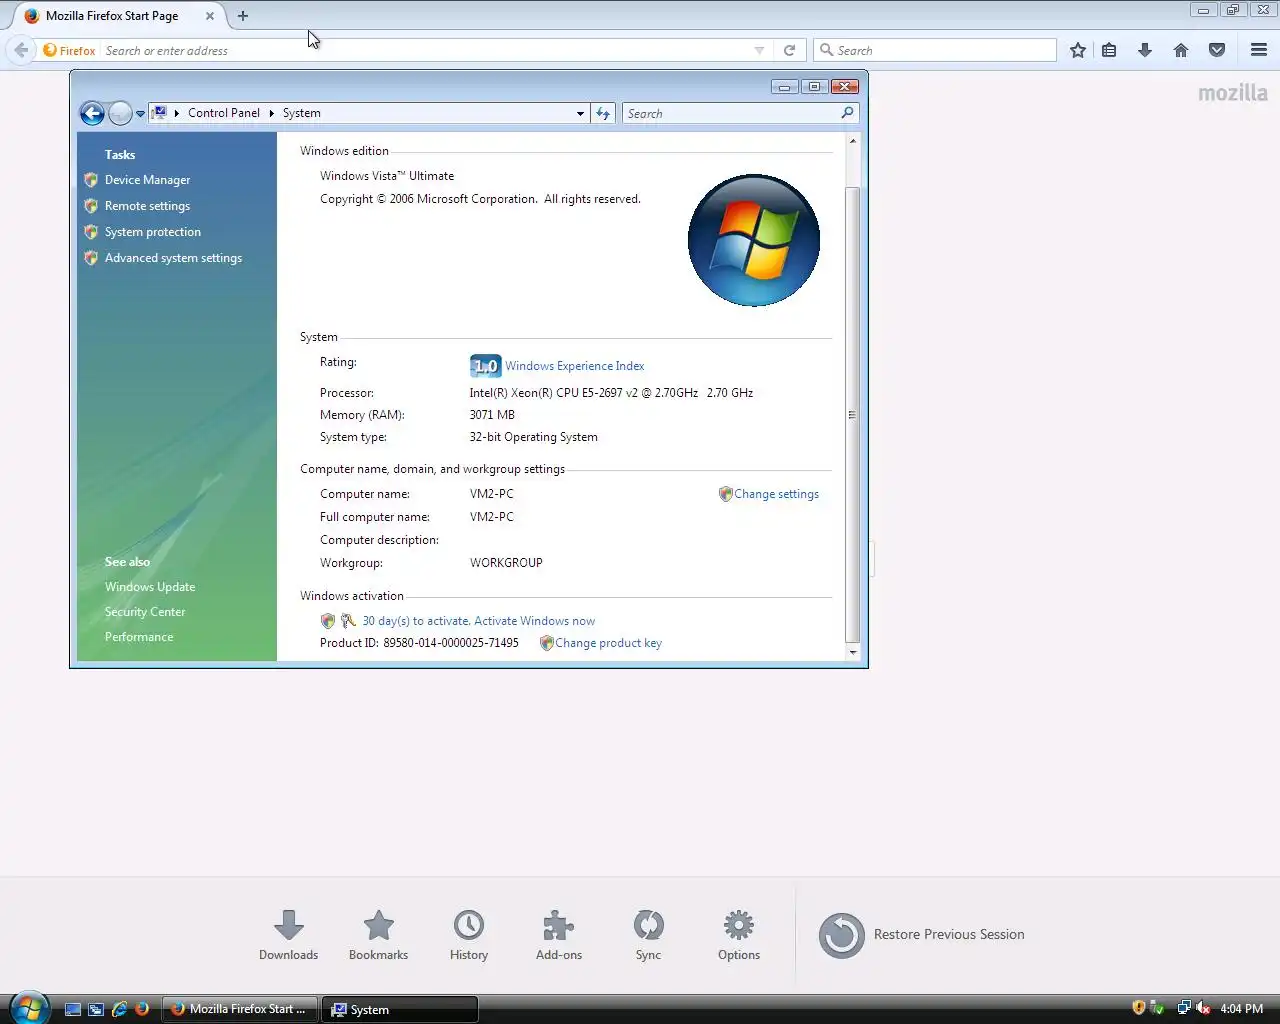The image size is (1280, 1024).
Task: Close the Mozilla Firefox Start Page tab
Action: 210,16
